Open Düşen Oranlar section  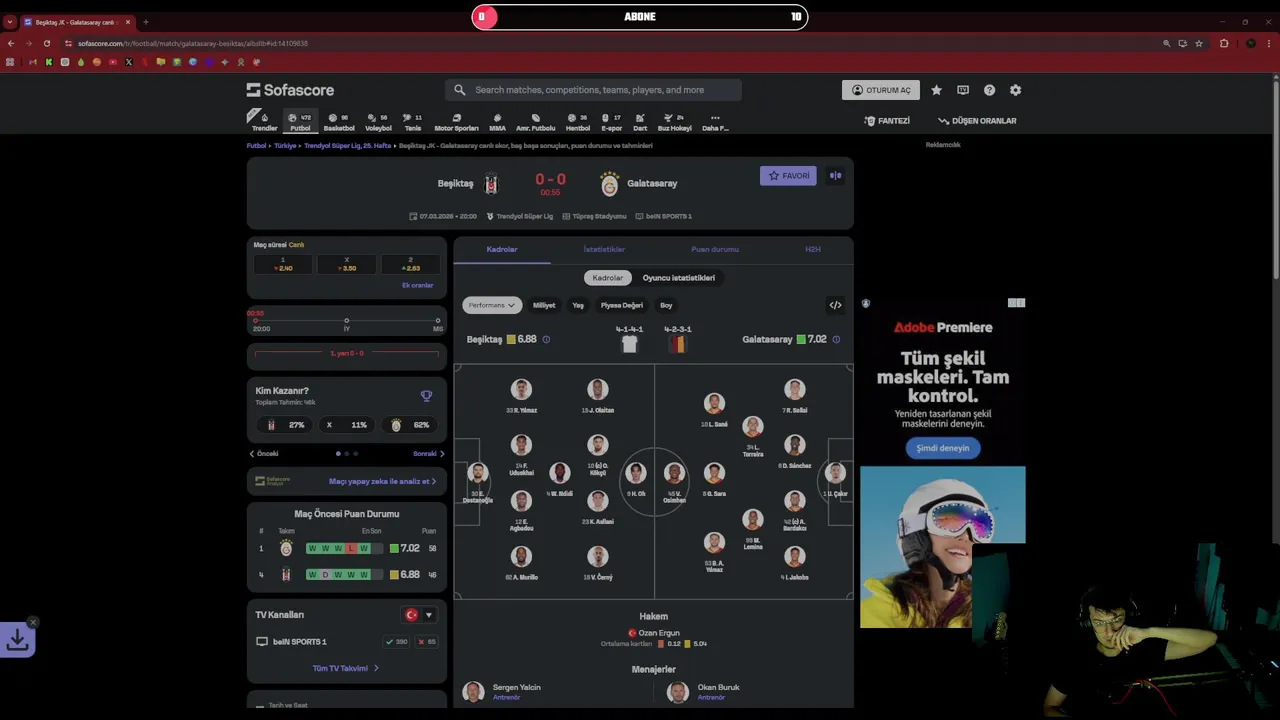(977, 121)
